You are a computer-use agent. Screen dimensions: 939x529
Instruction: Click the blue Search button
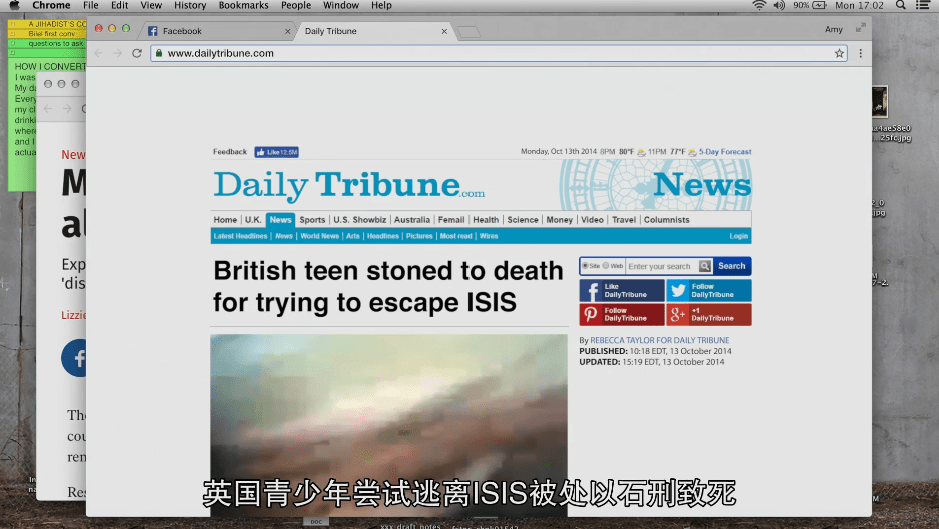[x=732, y=266]
